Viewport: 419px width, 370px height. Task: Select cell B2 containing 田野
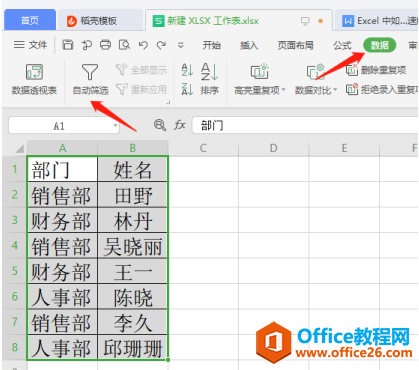[133, 195]
